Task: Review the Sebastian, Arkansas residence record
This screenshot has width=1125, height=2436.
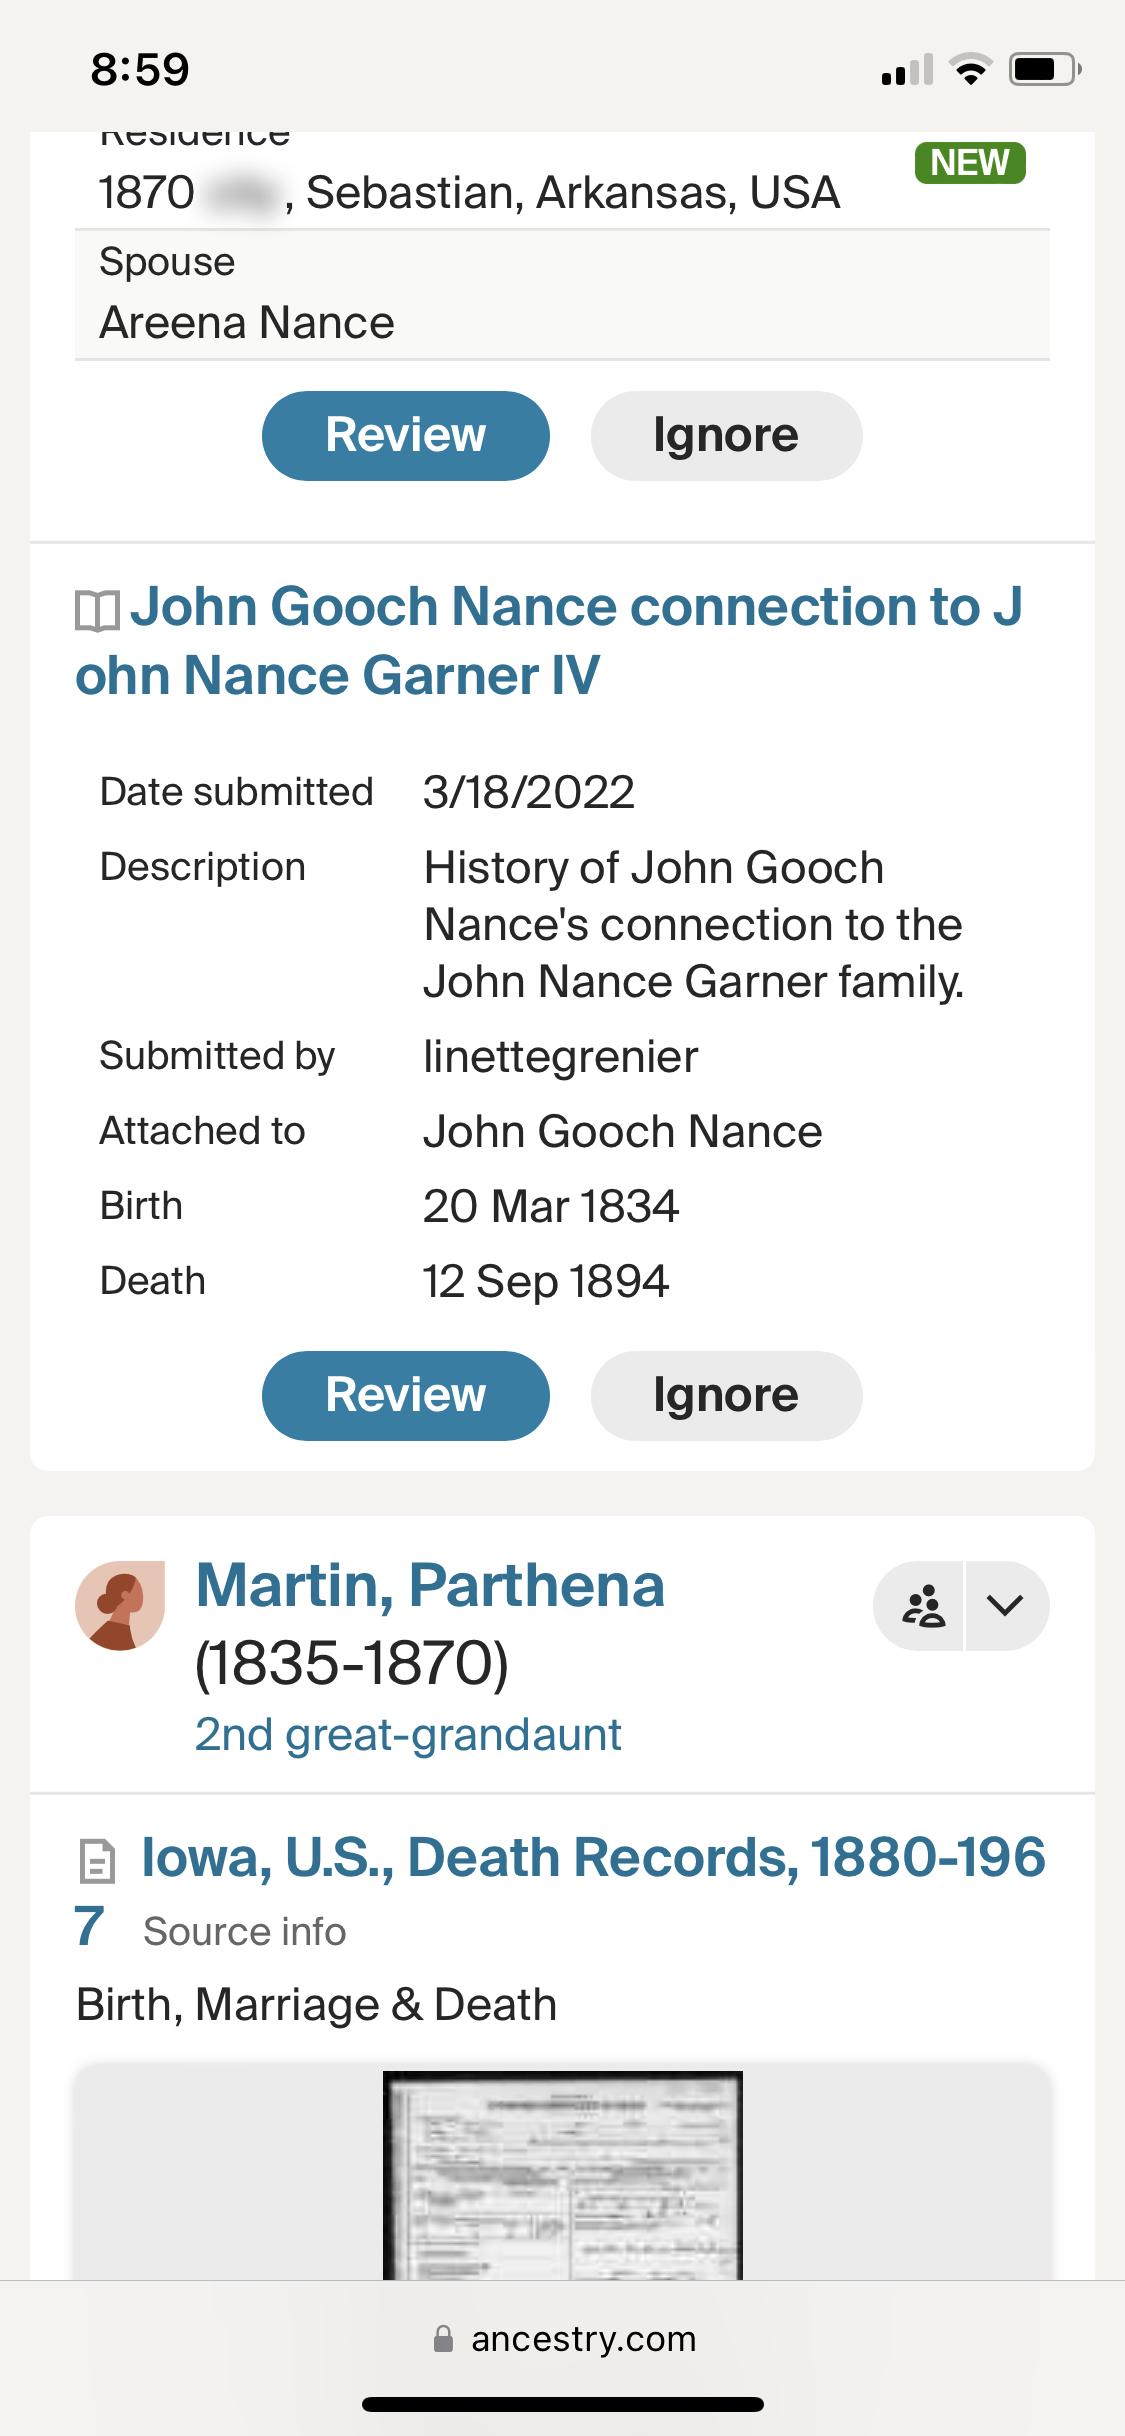Action: point(406,435)
